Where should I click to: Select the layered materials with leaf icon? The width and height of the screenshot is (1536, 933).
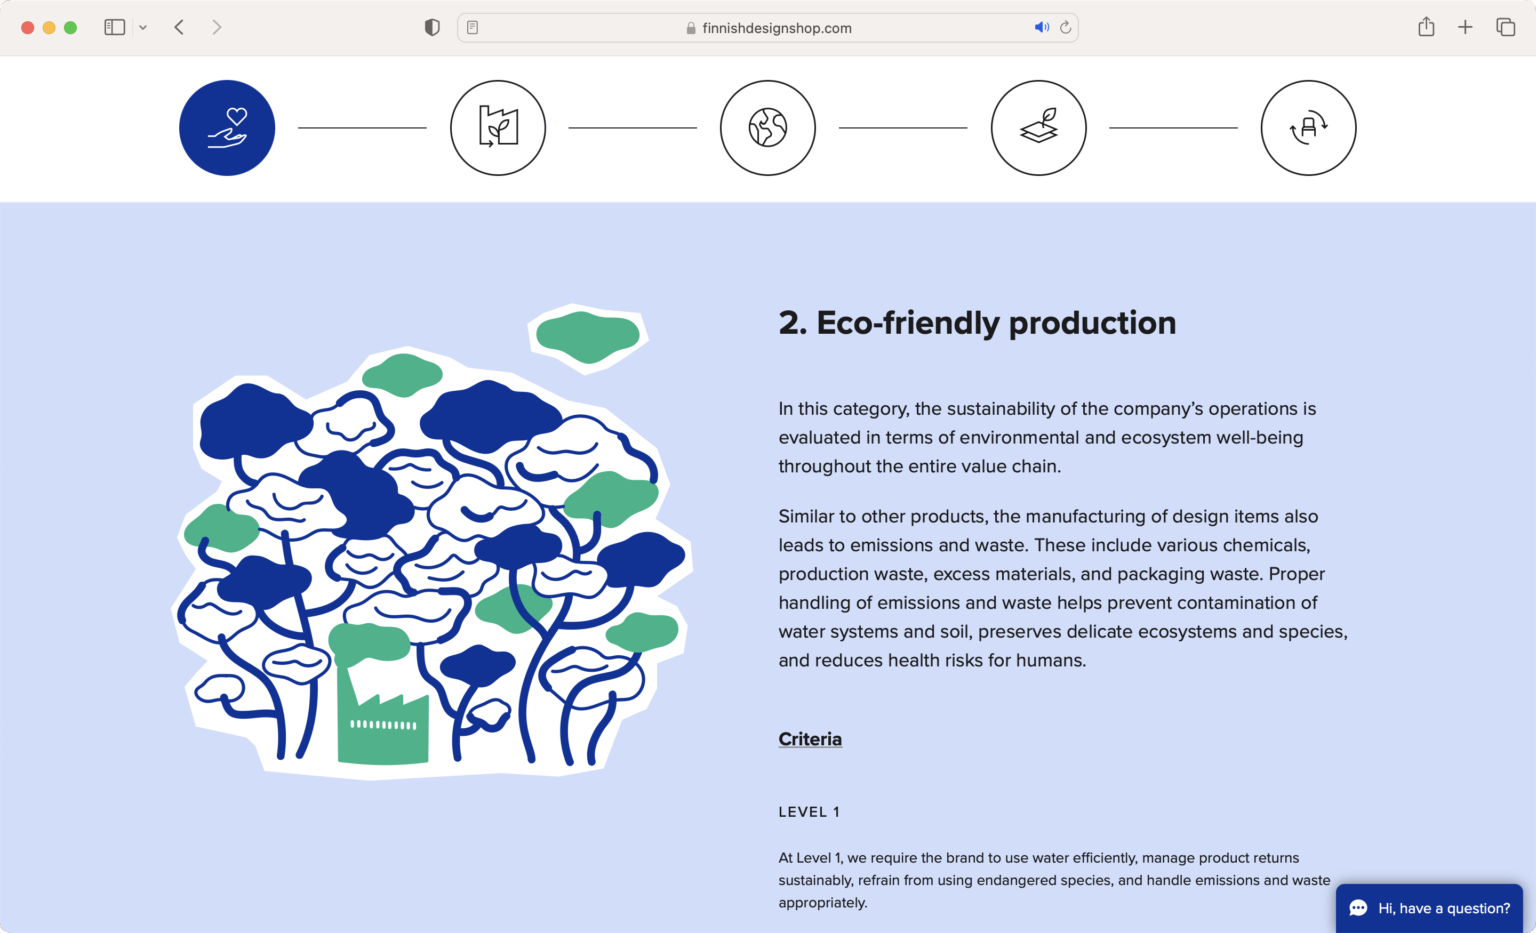tap(1038, 128)
